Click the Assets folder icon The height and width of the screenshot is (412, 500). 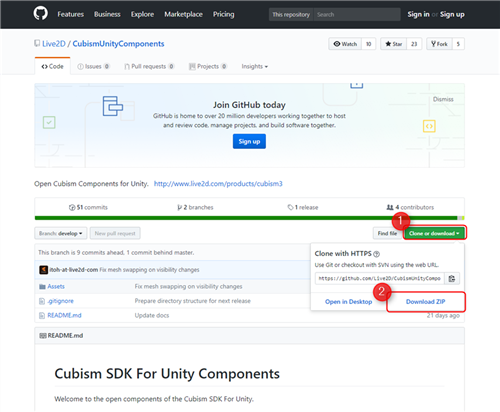42,287
